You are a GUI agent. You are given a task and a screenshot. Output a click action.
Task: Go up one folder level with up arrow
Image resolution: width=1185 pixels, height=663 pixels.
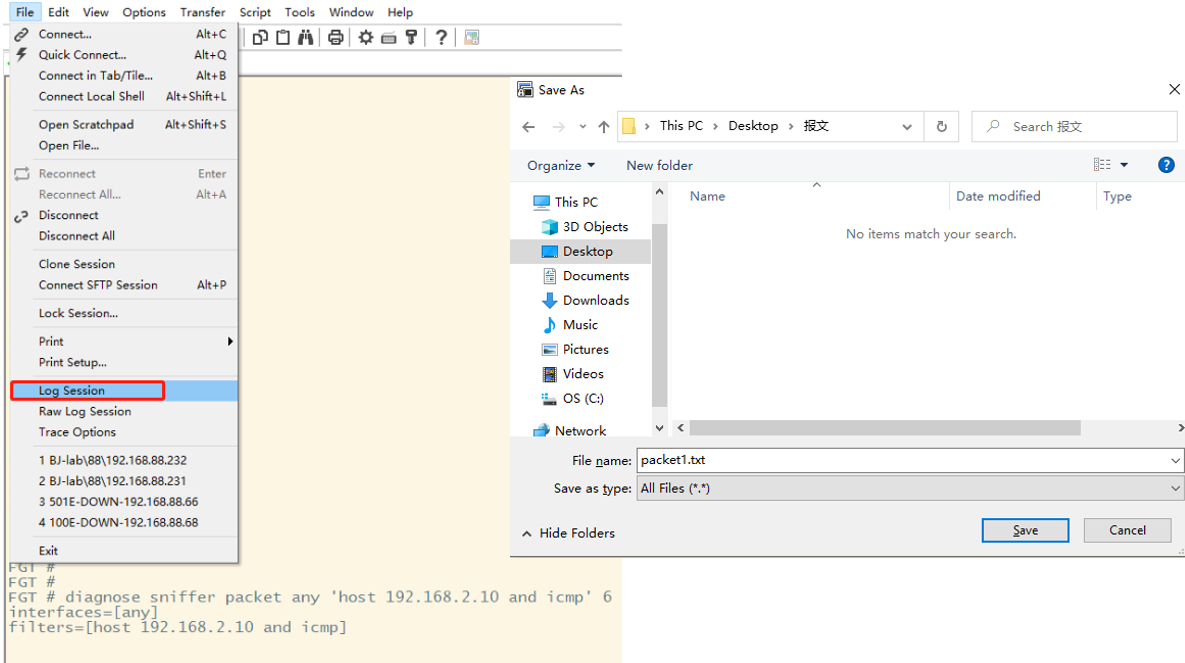click(x=604, y=127)
